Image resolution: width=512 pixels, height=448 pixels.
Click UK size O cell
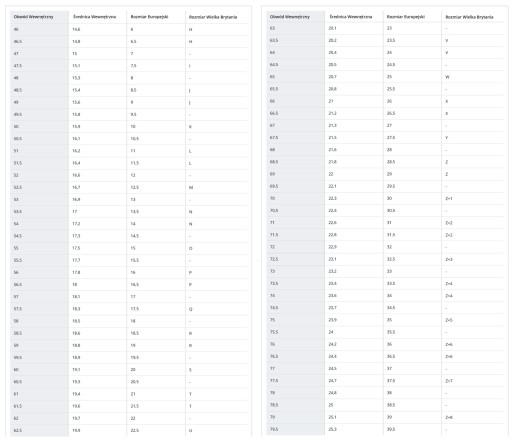coord(190,248)
